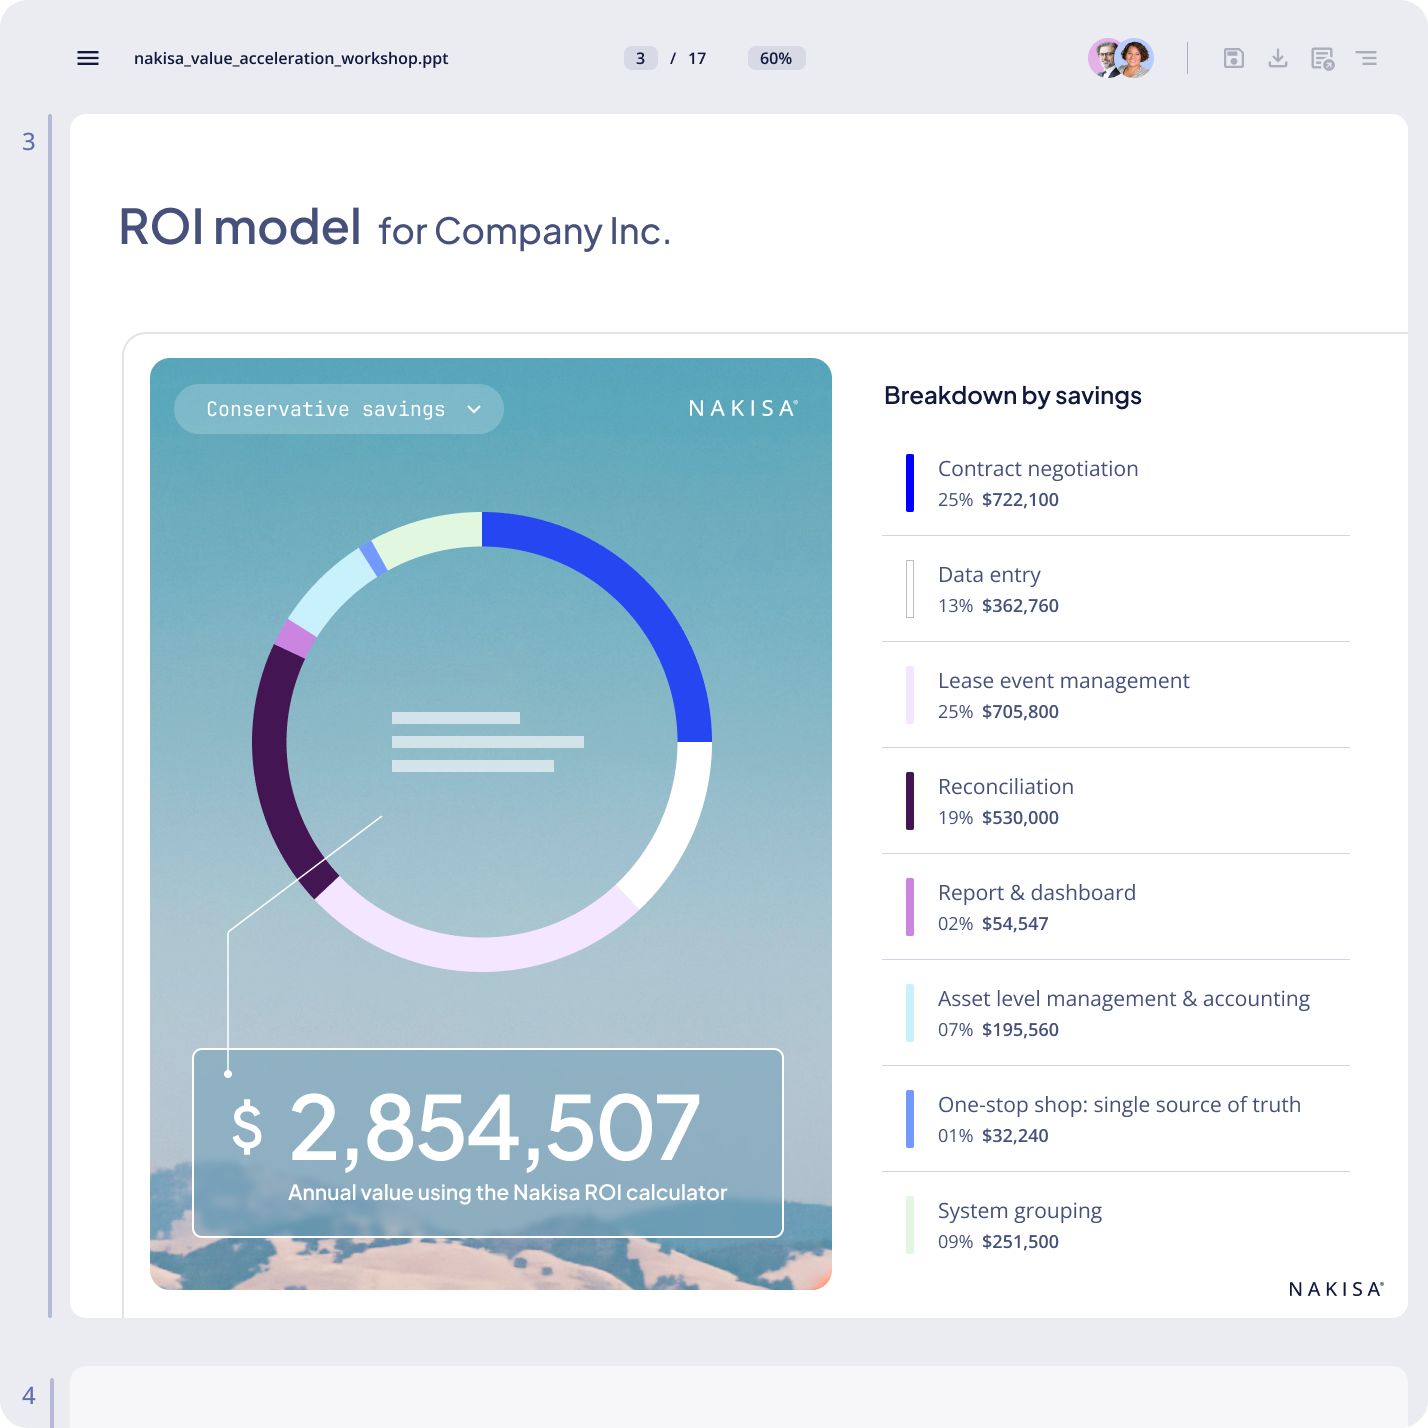The width and height of the screenshot is (1428, 1428).
Task: Open the 60% zoom level control
Action: click(775, 58)
